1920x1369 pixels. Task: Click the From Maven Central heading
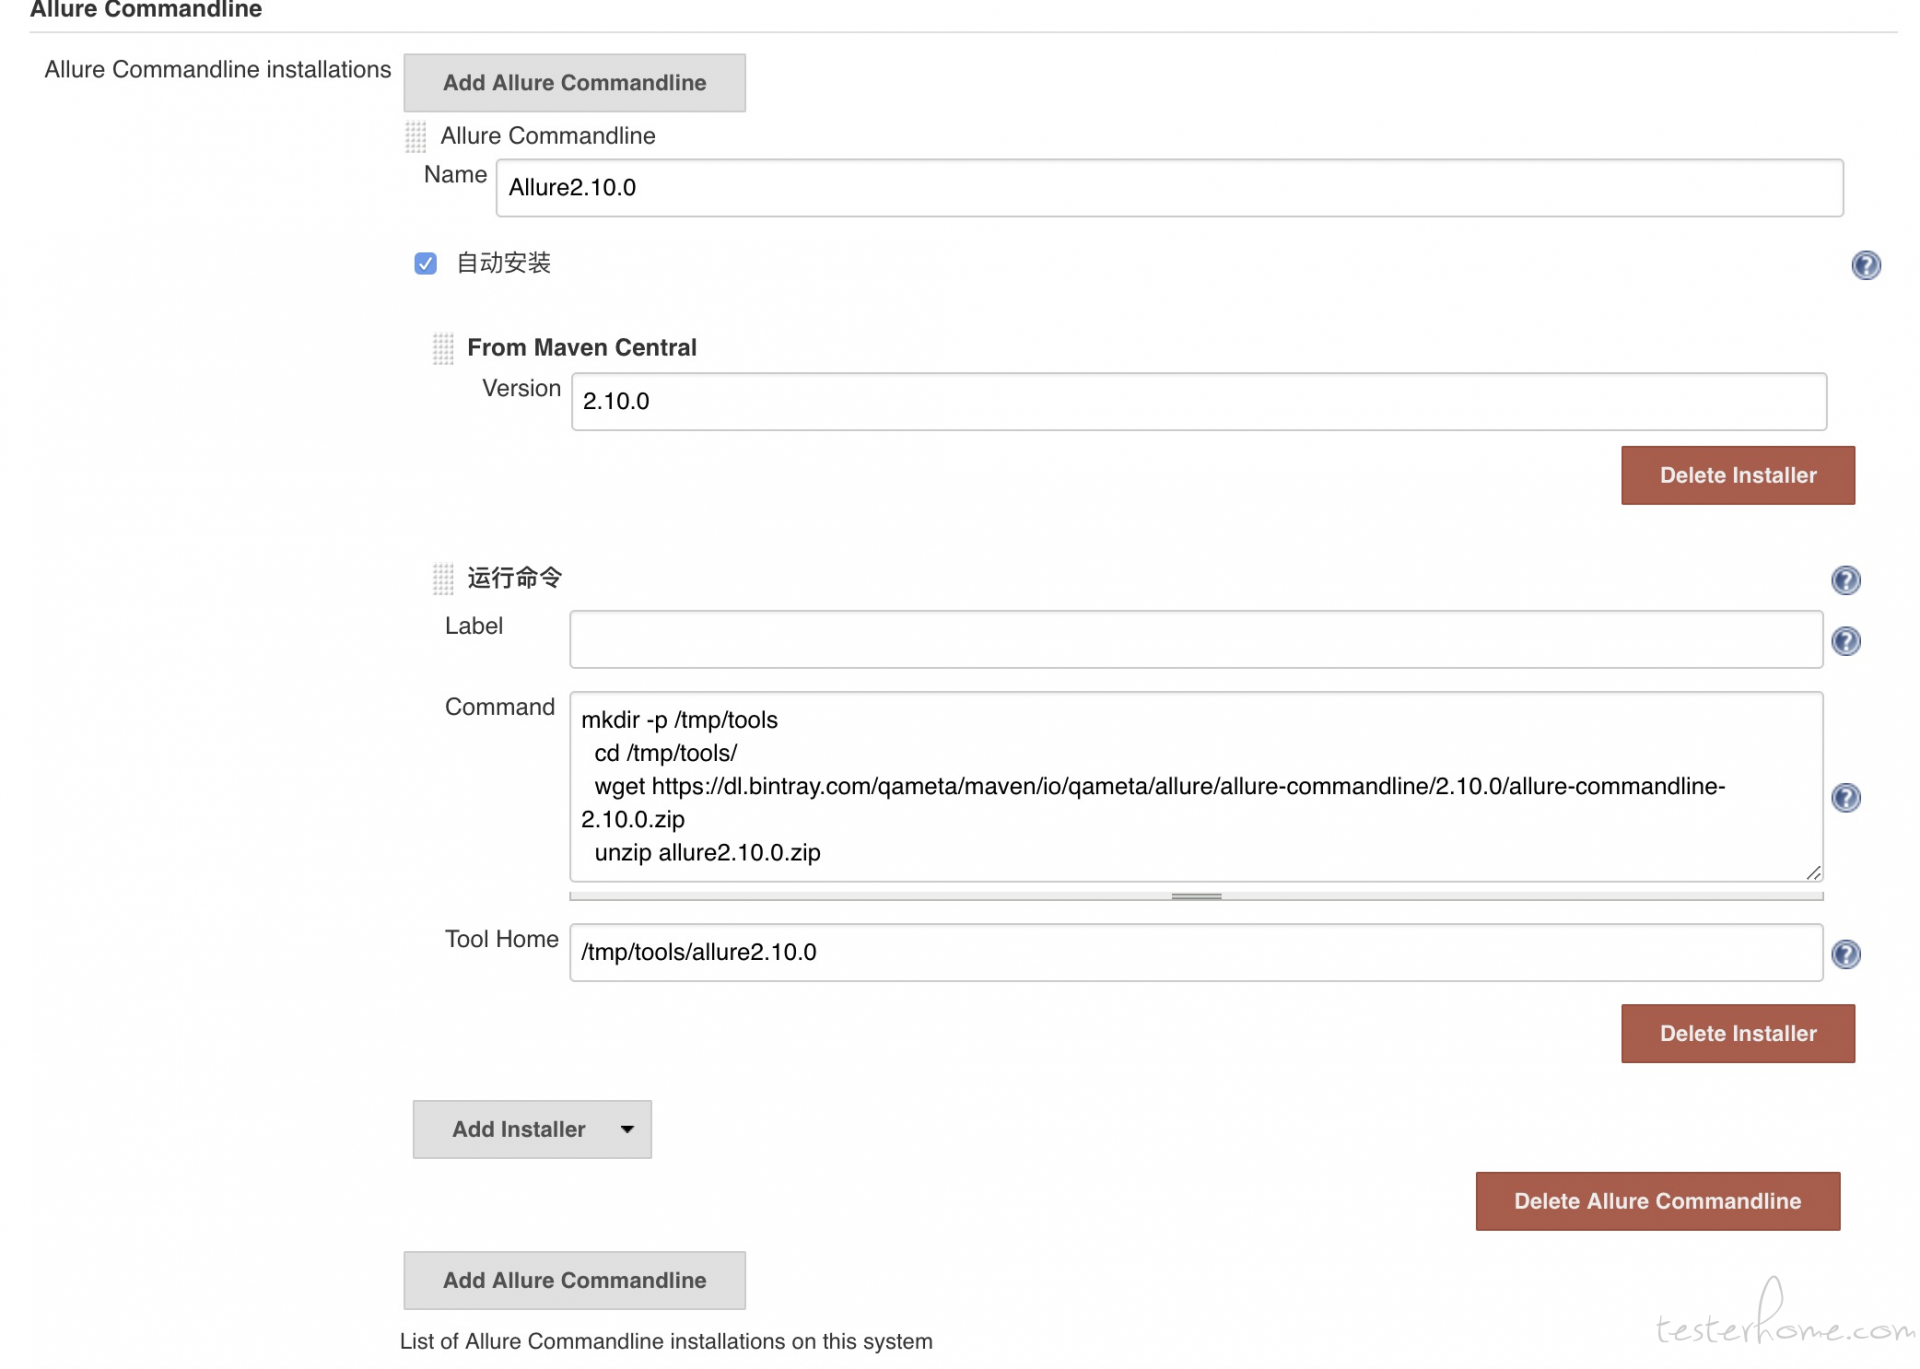point(581,348)
